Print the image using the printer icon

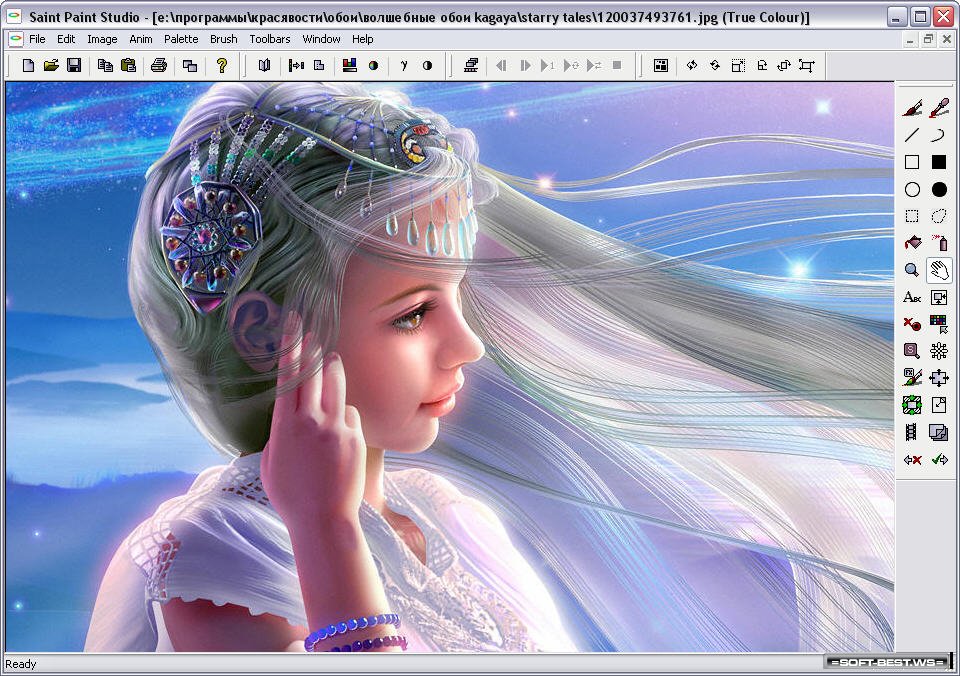[x=159, y=66]
